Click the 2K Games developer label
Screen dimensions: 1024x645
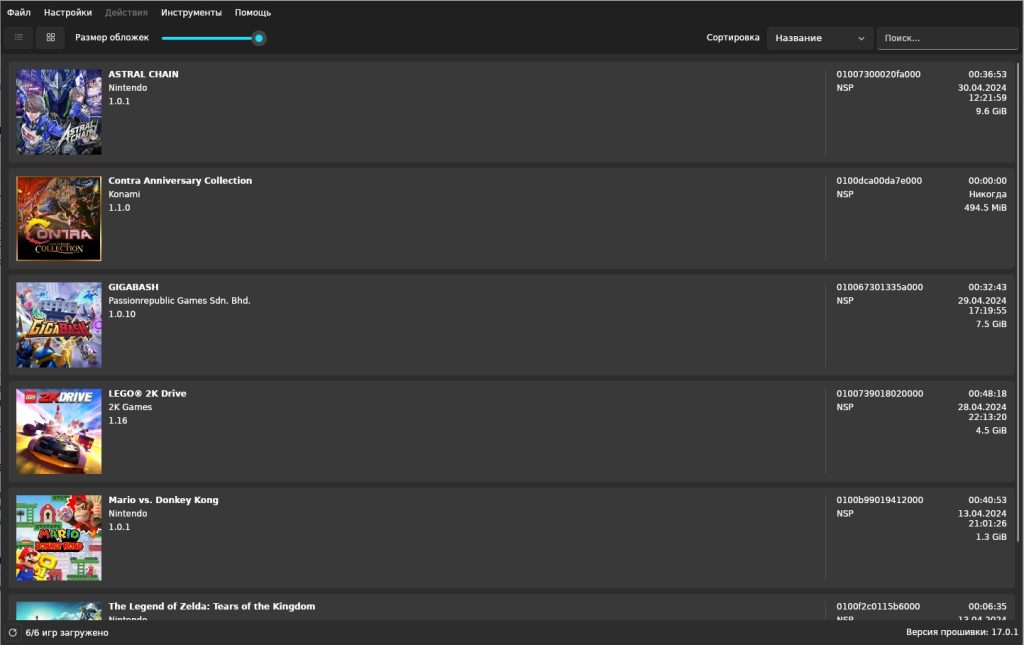click(130, 407)
